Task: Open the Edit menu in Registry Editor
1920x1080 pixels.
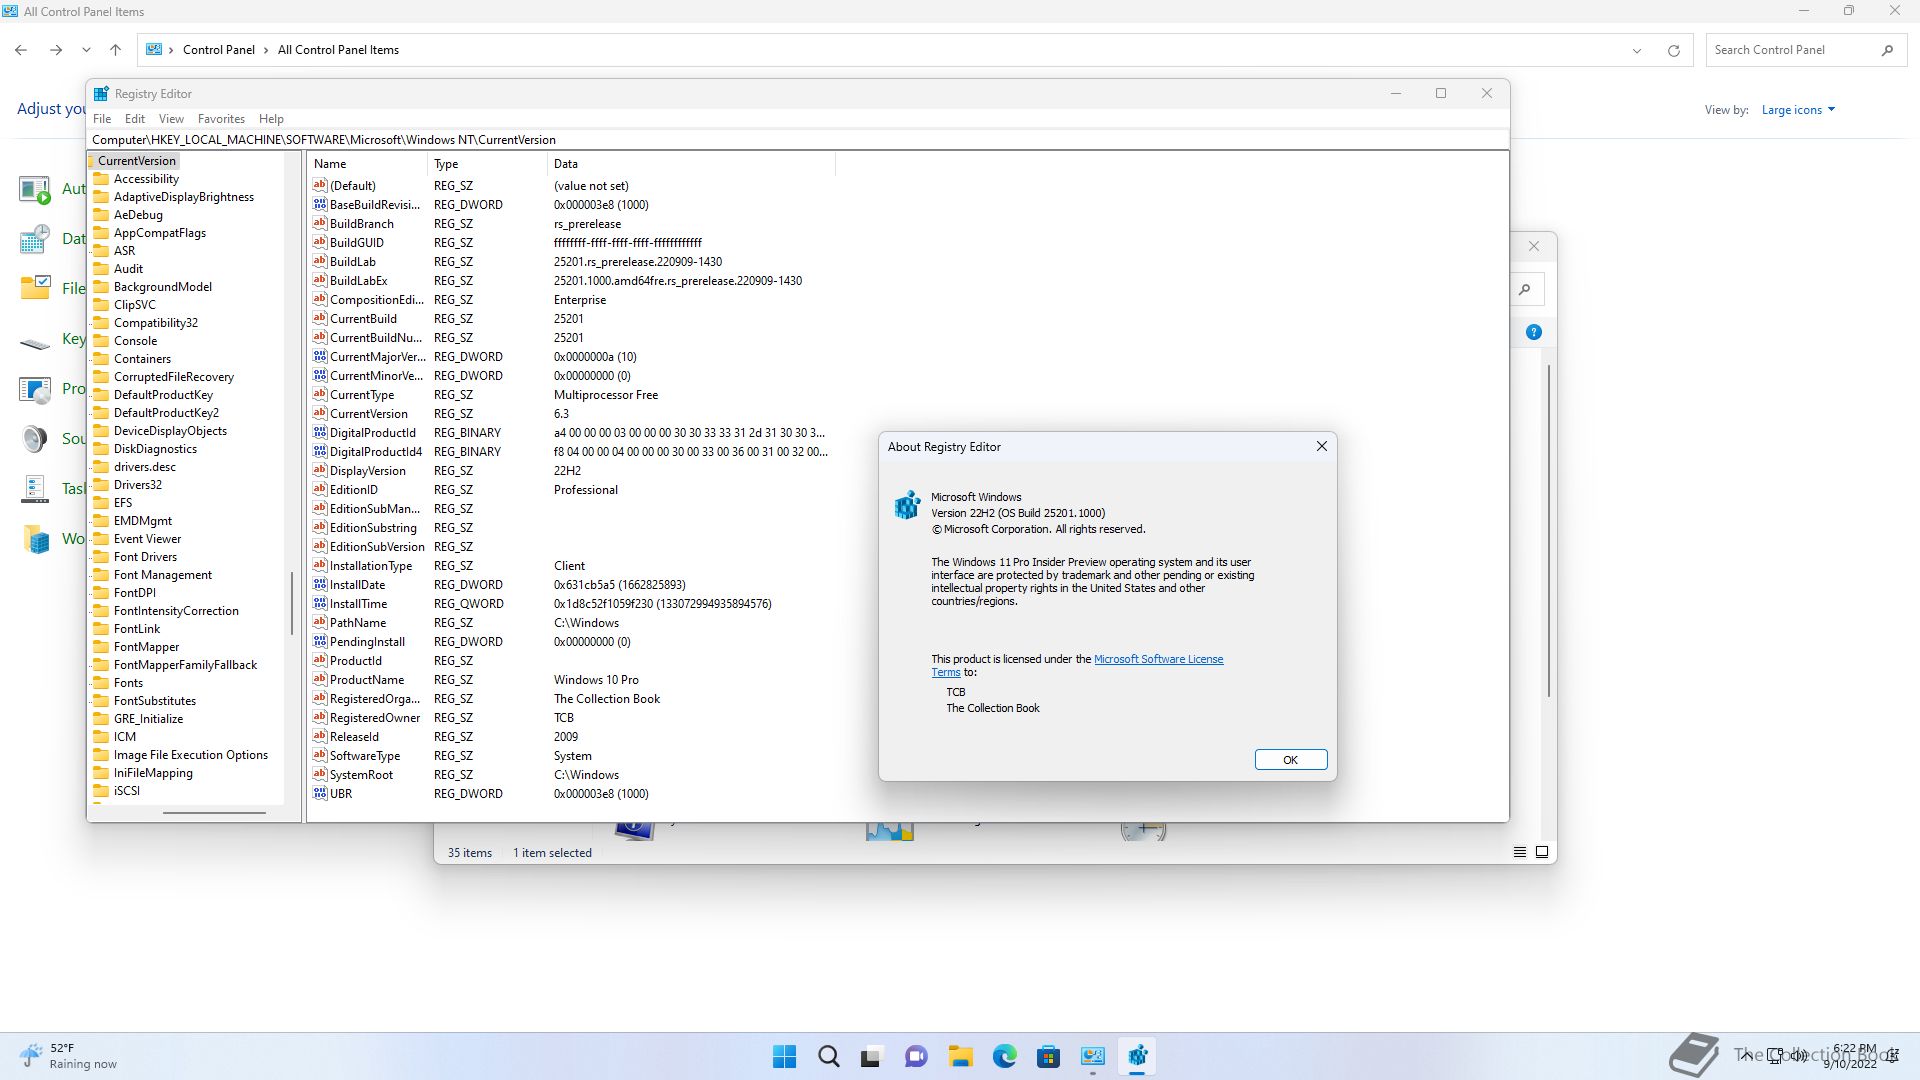Action: pyautogui.click(x=135, y=119)
